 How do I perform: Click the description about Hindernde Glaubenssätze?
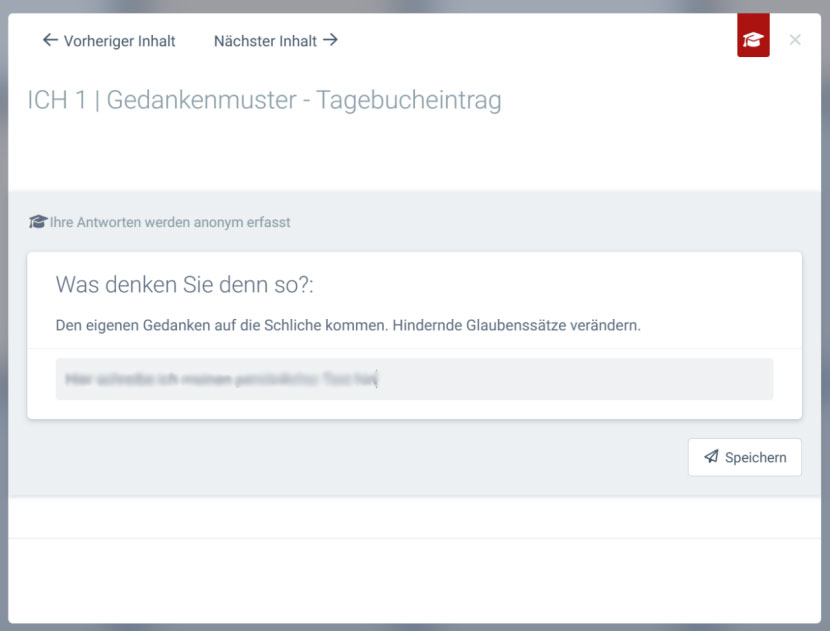tap(347, 326)
